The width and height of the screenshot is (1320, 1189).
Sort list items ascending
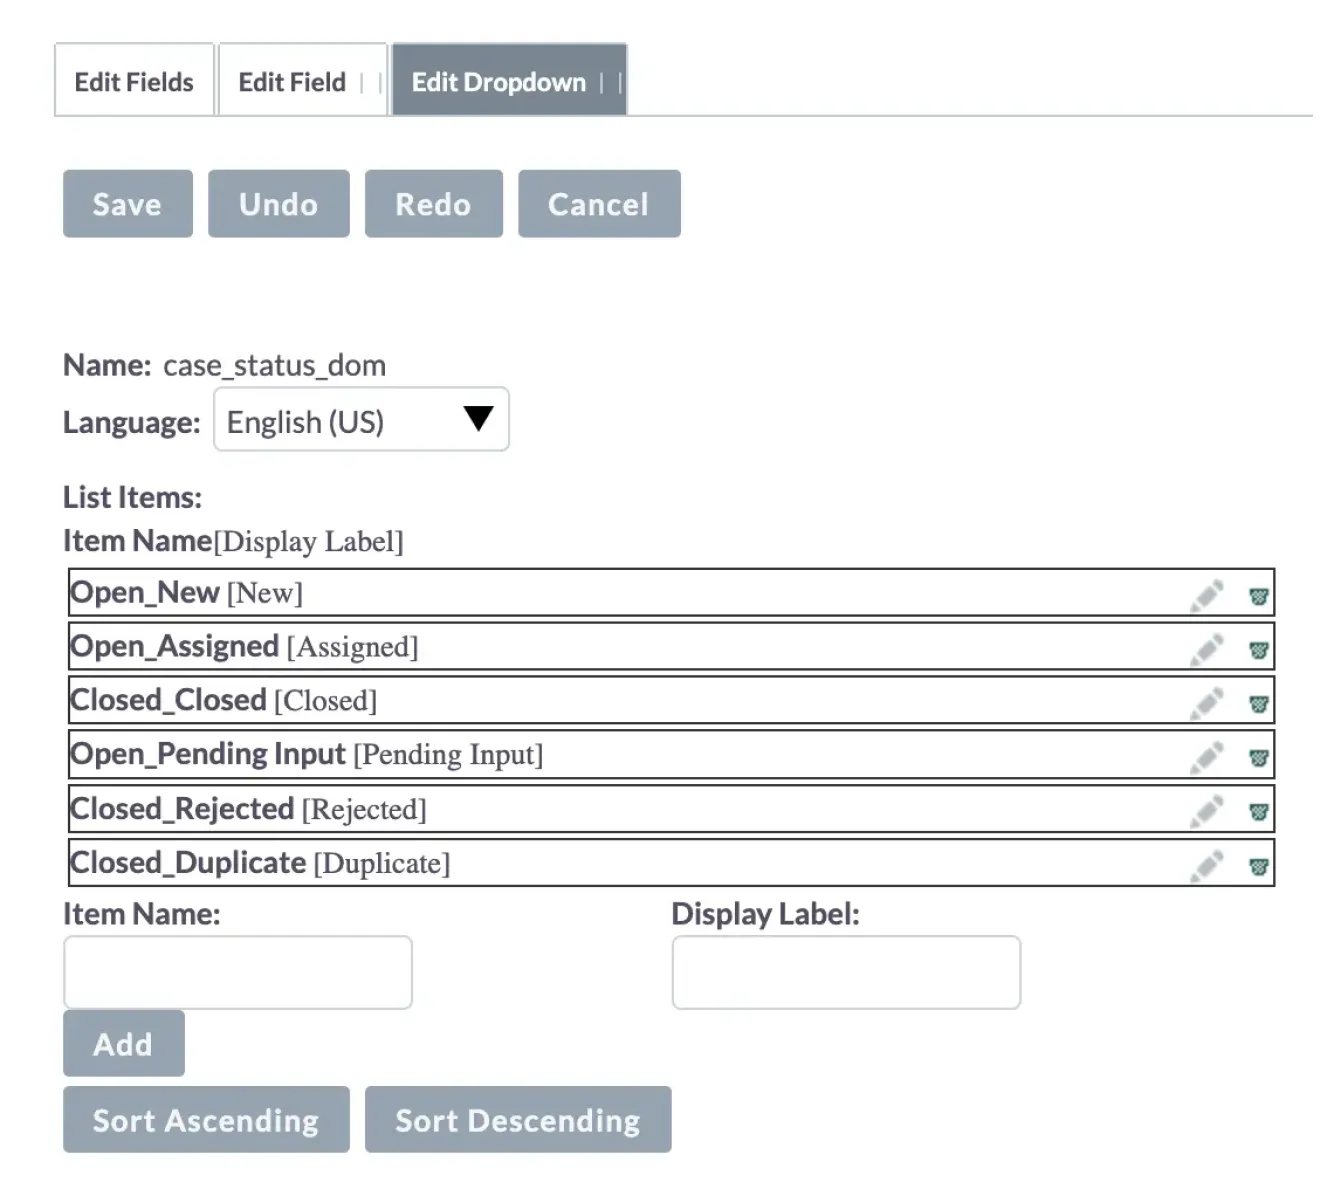(x=205, y=1119)
